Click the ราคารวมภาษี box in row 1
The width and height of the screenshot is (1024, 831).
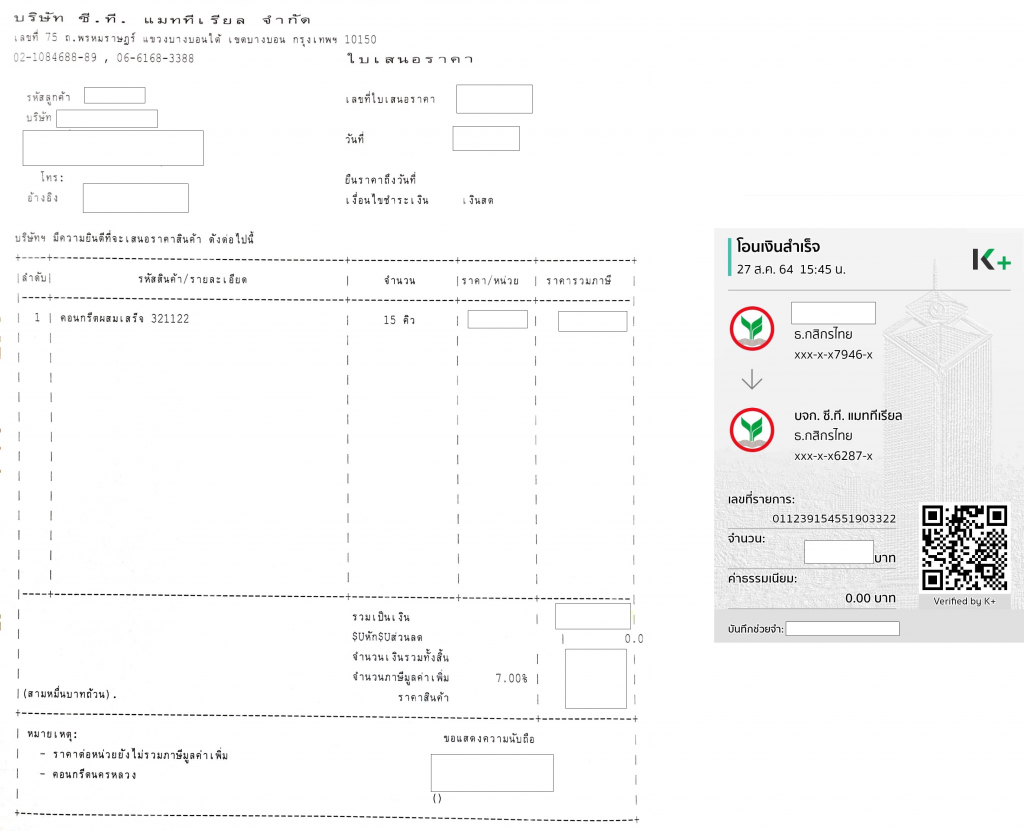[592, 321]
